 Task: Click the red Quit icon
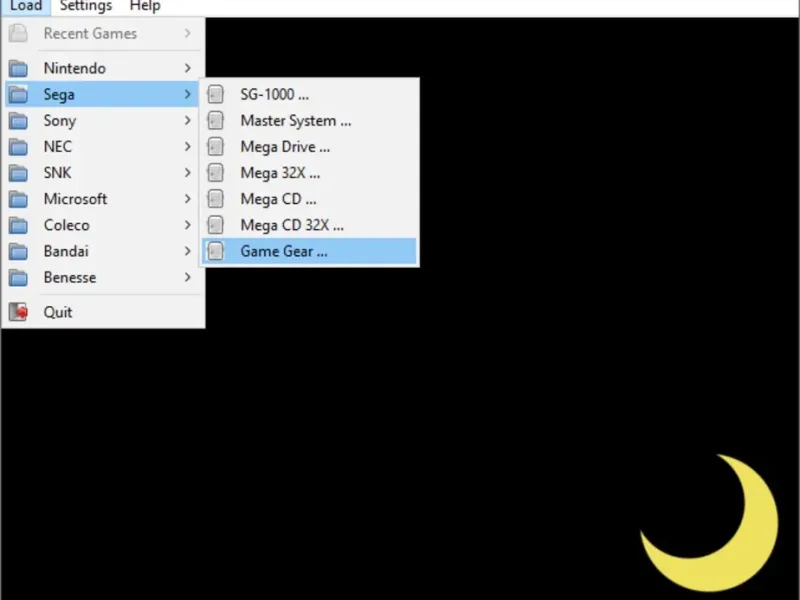click(18, 312)
